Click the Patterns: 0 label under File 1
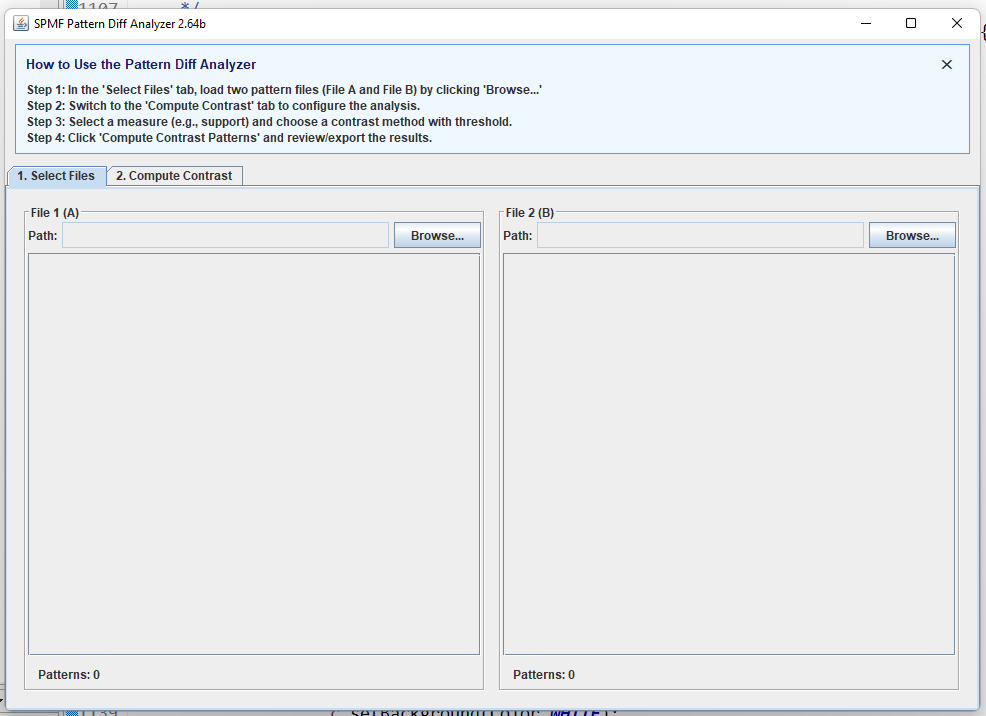986x716 pixels. point(69,675)
